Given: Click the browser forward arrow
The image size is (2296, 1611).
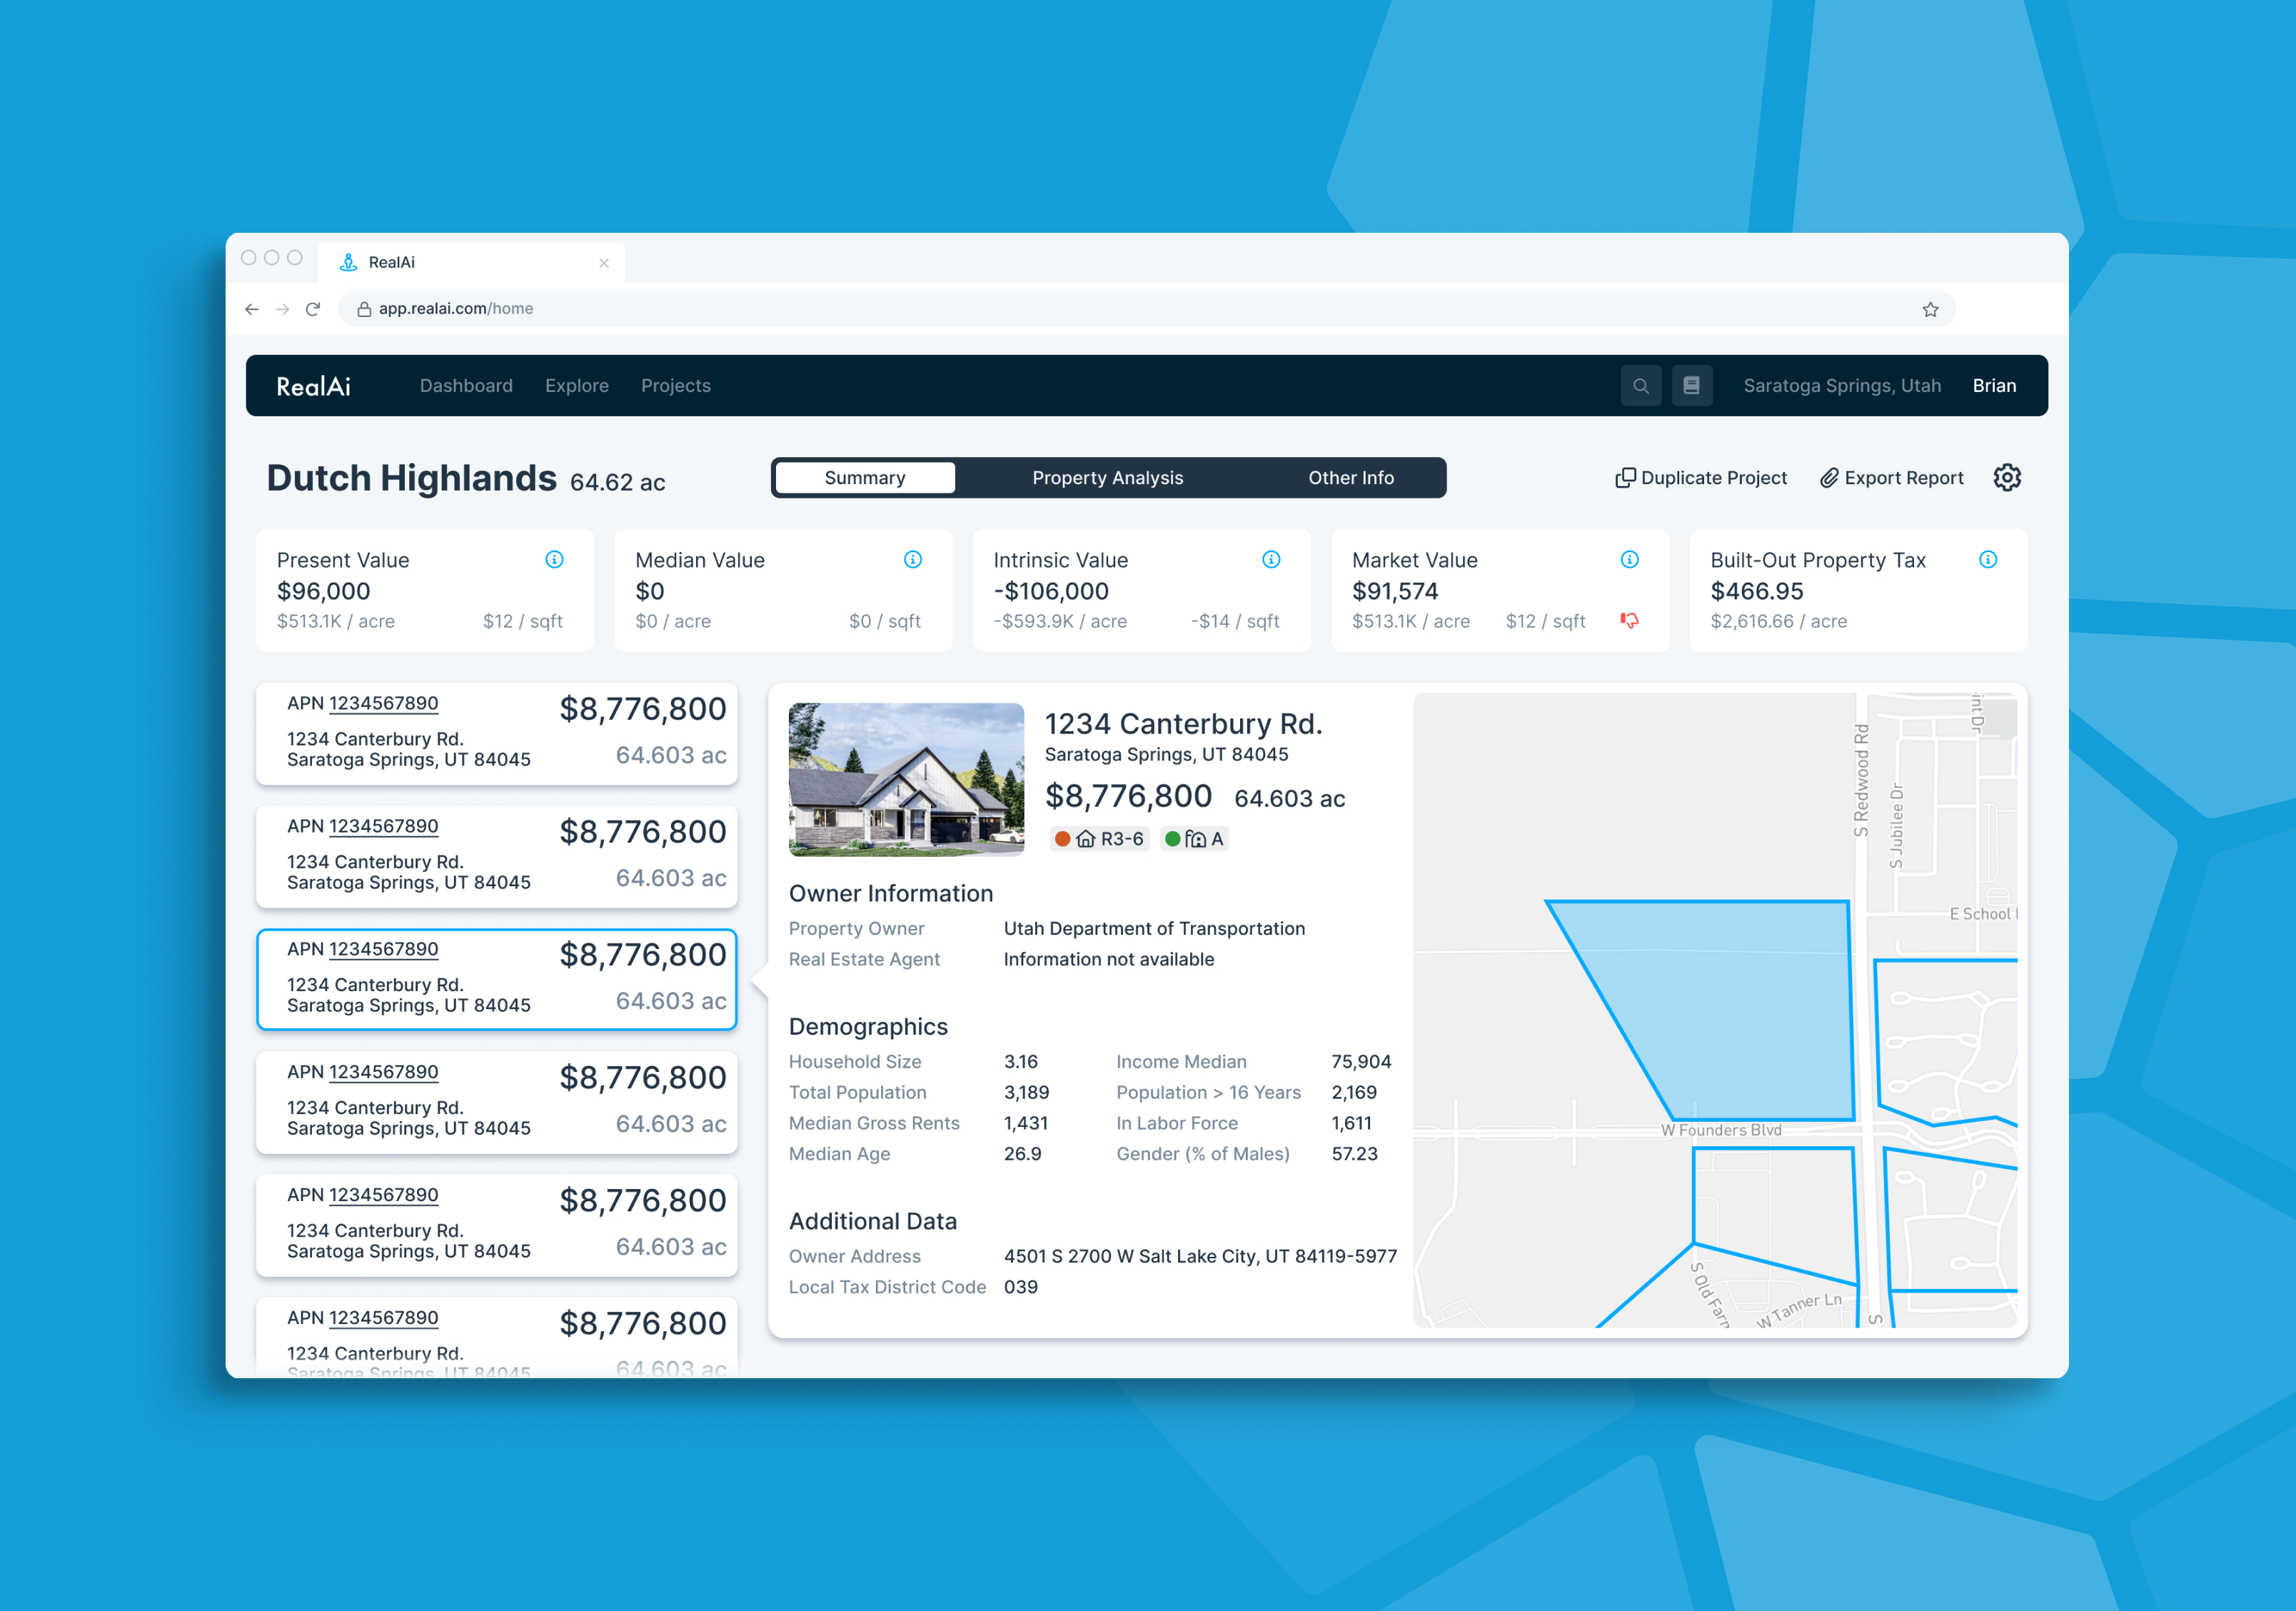Looking at the screenshot, I should point(282,309).
